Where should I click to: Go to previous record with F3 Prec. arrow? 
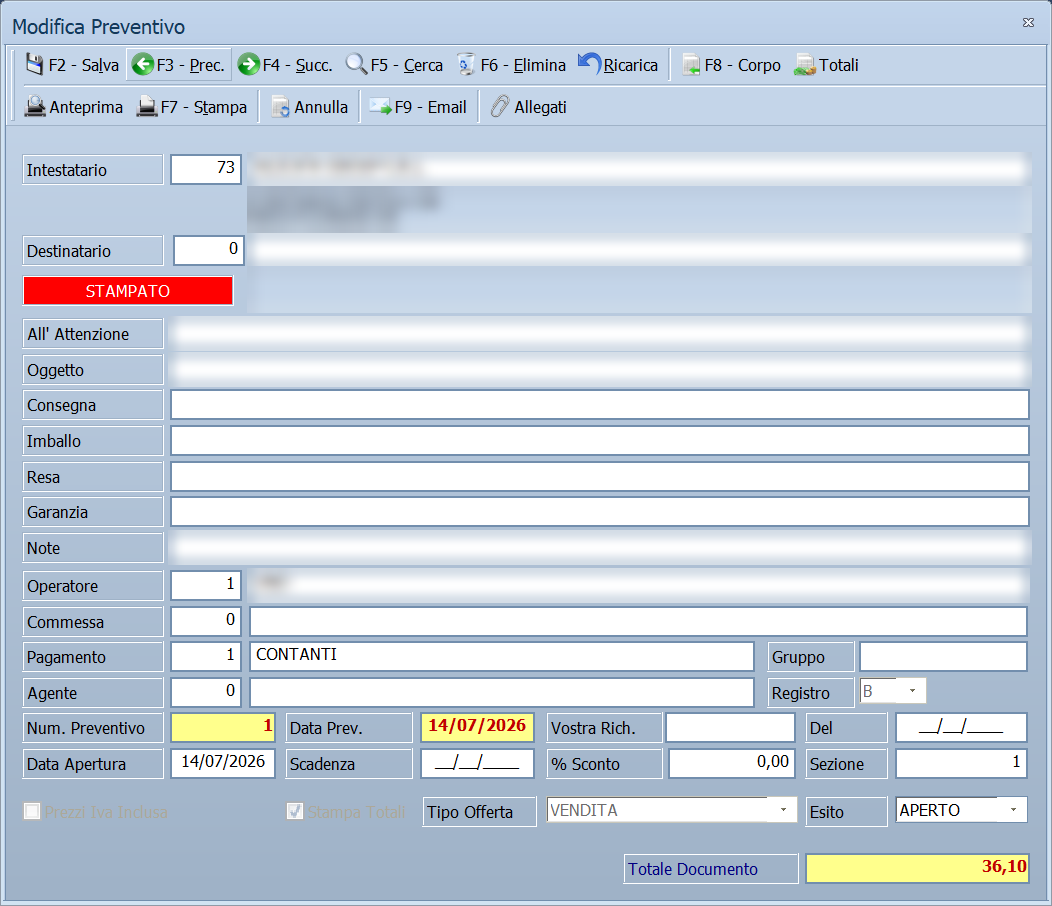tap(143, 64)
